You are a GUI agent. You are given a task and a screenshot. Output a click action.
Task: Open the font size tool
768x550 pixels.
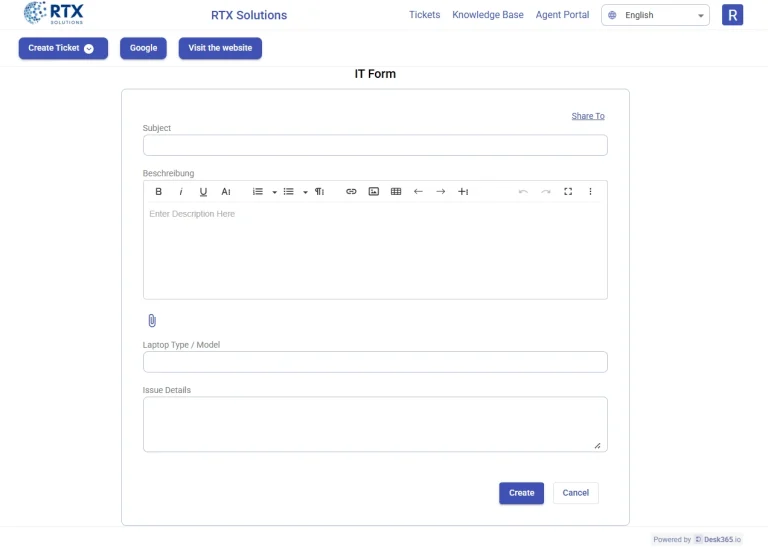tap(226, 191)
